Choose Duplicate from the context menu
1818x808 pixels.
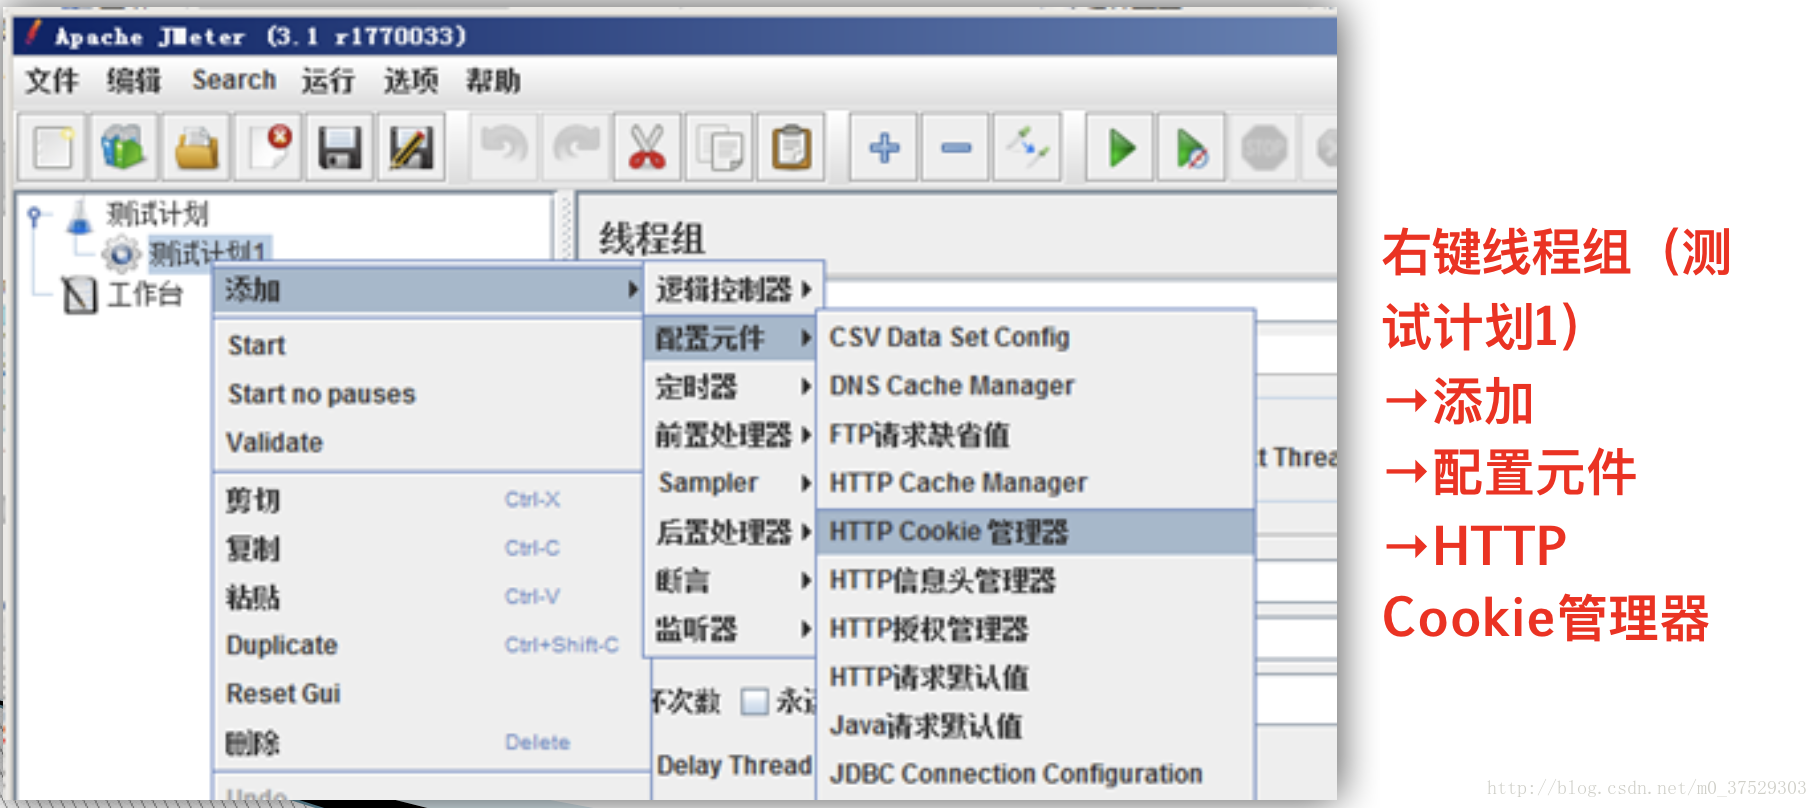click(x=428, y=645)
